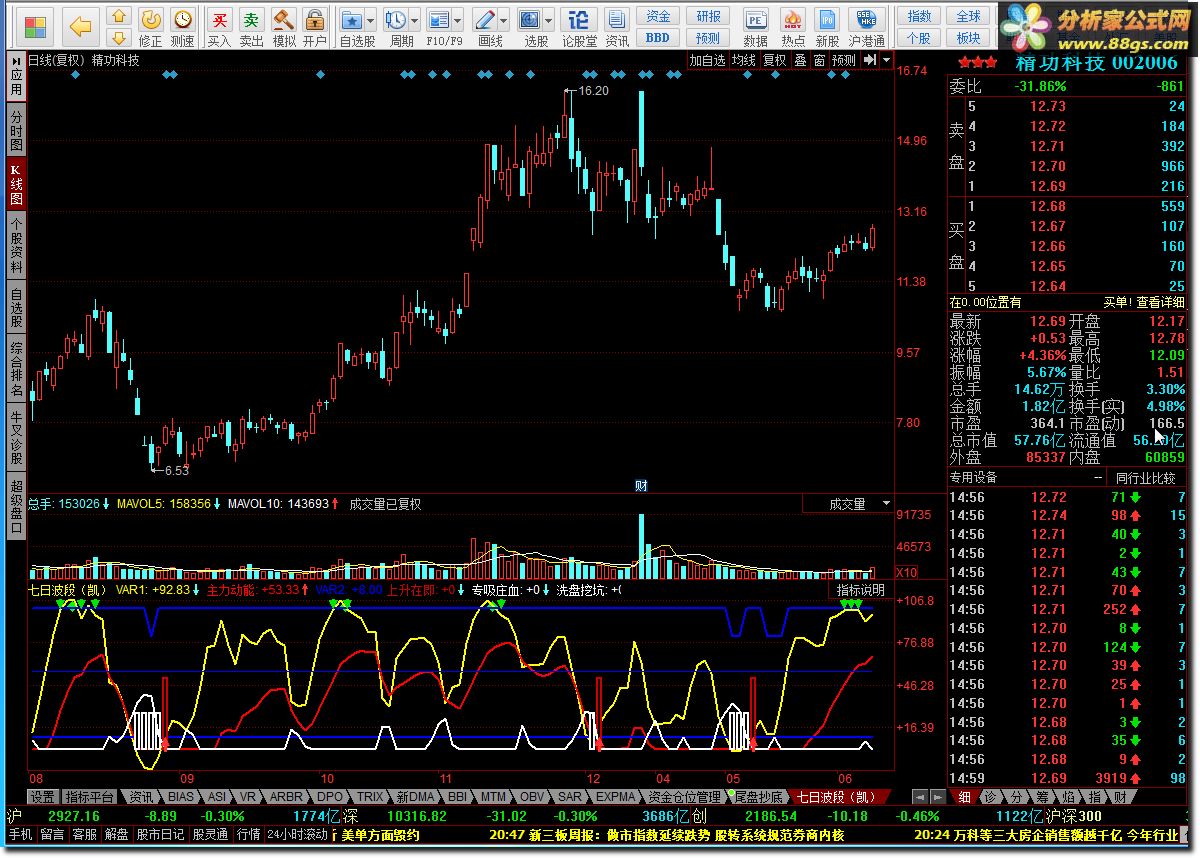Open 综合排名 sidebar tab
The height and width of the screenshot is (858, 1200).
pyautogui.click(x=15, y=368)
